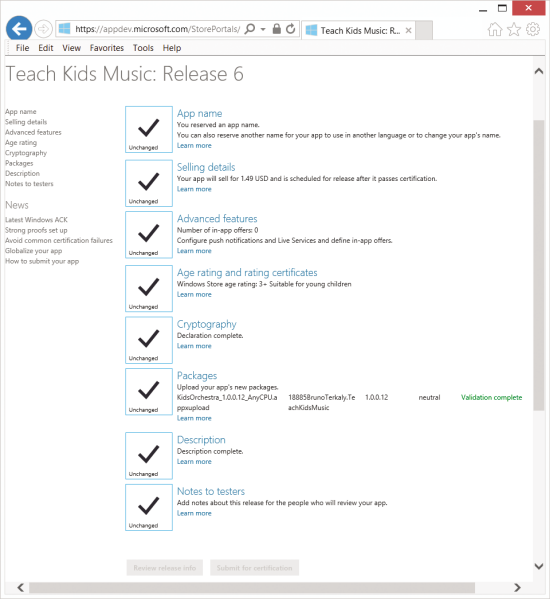Select Selling details in left sidebar
The height and width of the screenshot is (599, 550).
click(x=26, y=122)
